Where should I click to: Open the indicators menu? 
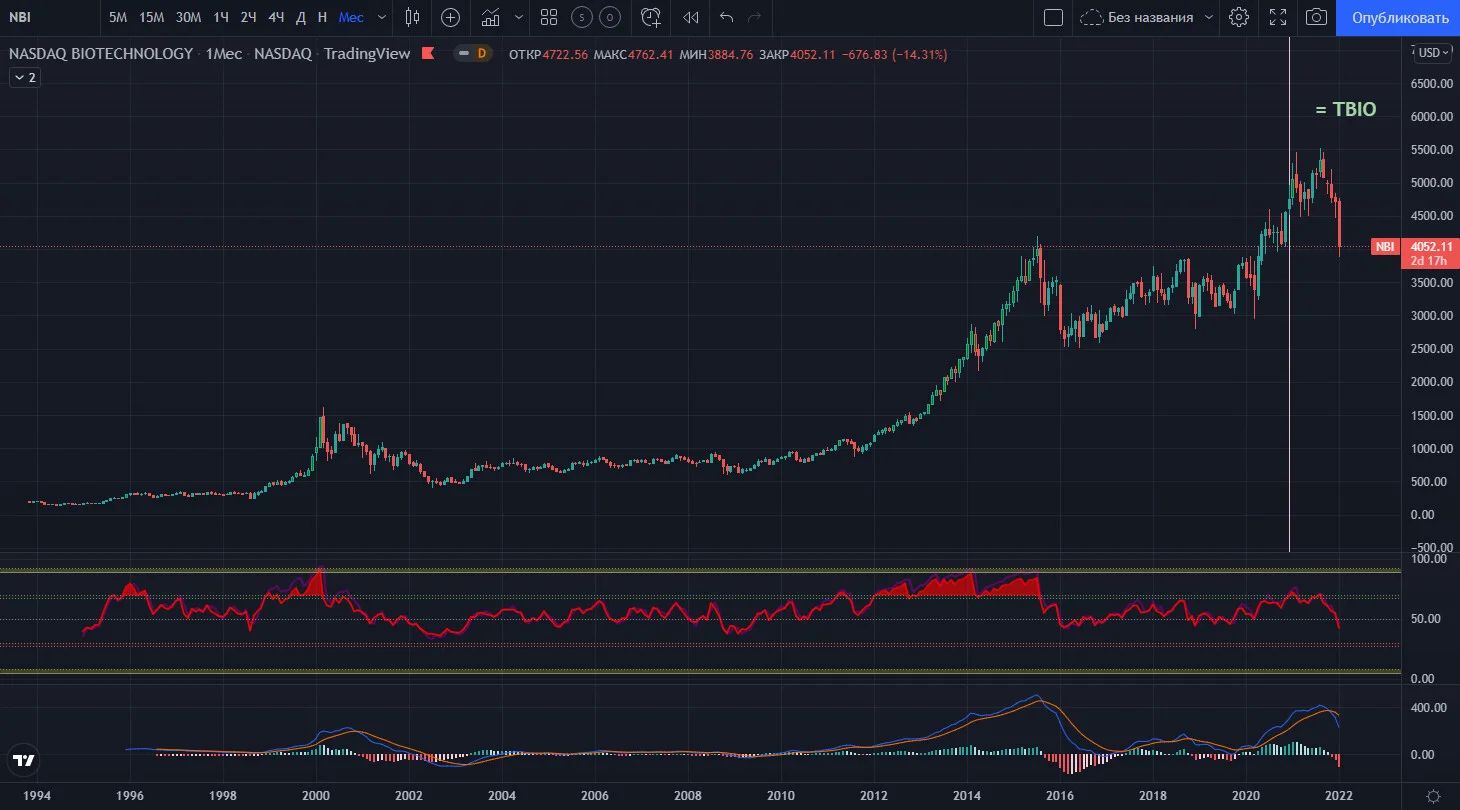pyautogui.click(x=491, y=17)
